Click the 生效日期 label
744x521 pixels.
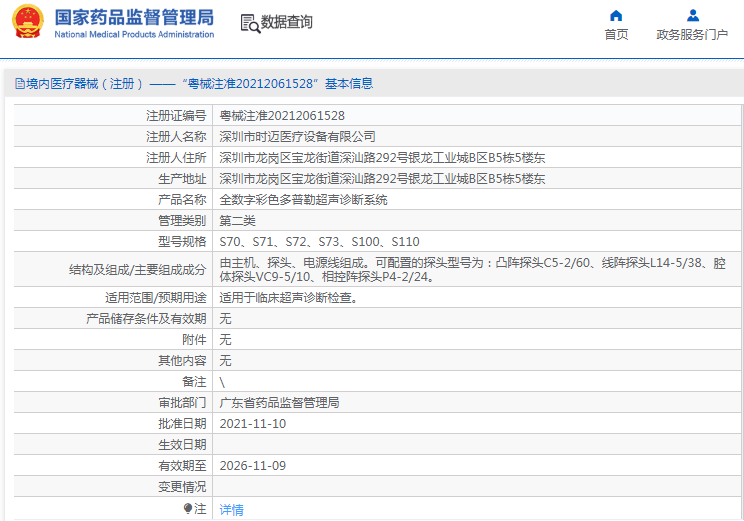click(x=182, y=445)
